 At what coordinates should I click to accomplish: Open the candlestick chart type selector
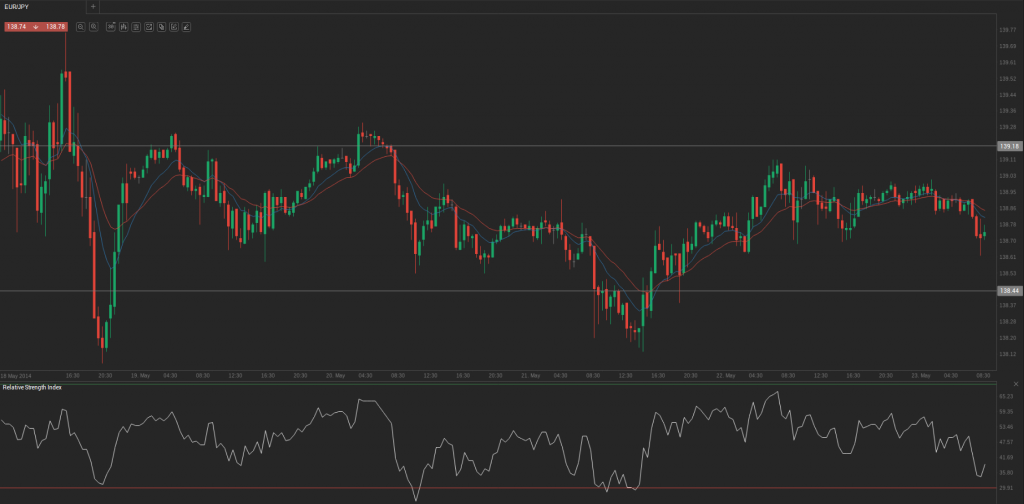122,27
